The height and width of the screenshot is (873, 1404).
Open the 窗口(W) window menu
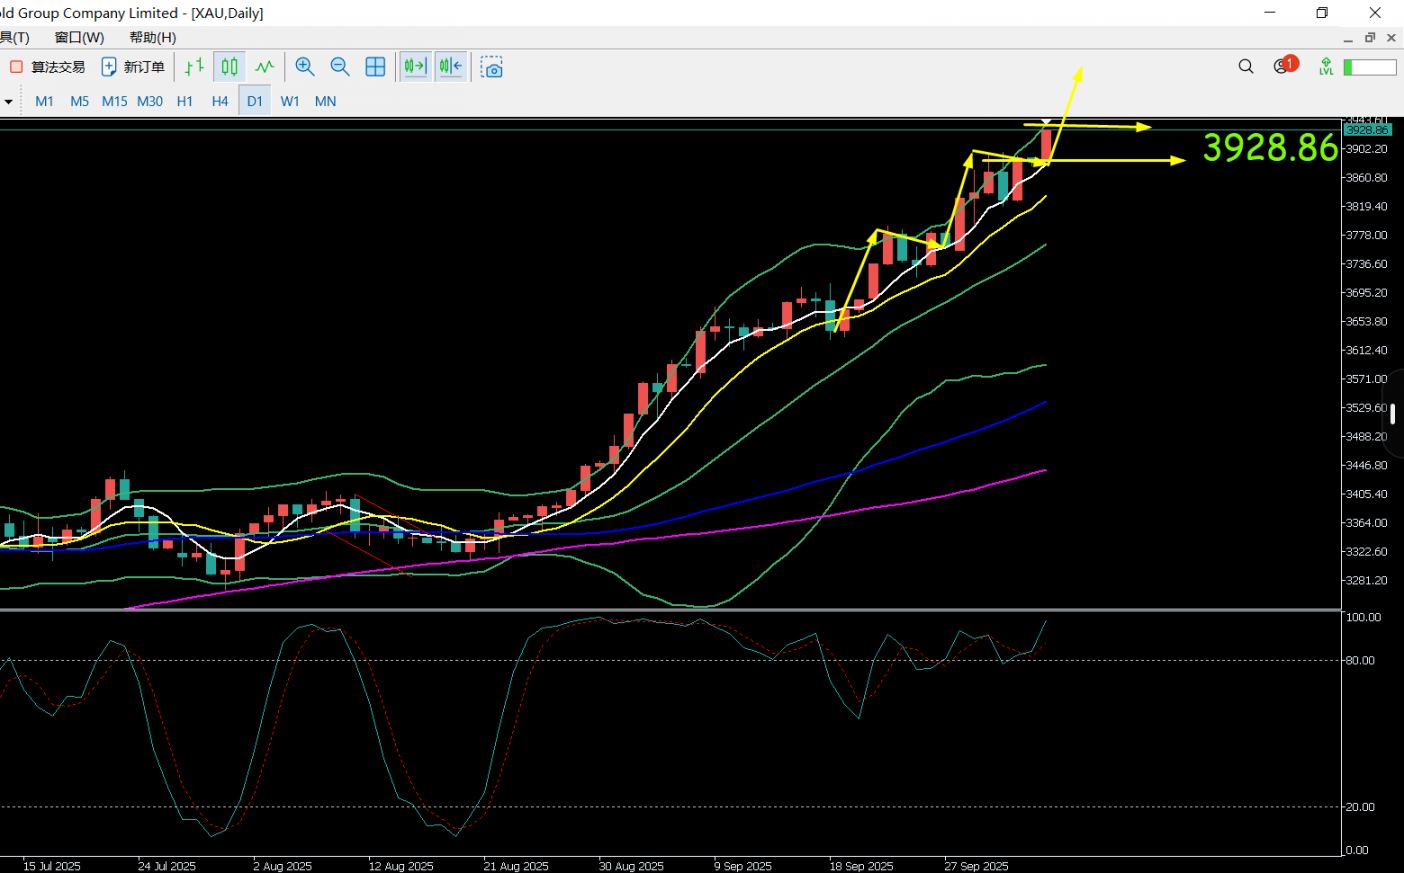[x=79, y=37]
